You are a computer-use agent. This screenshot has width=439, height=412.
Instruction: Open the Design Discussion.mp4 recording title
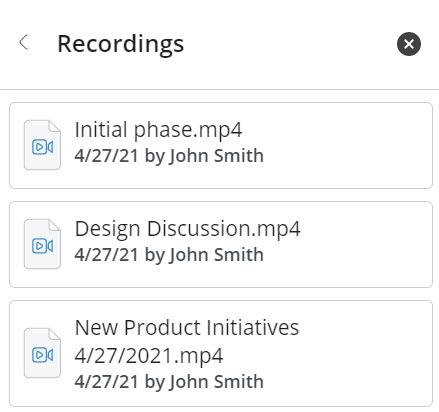(187, 229)
